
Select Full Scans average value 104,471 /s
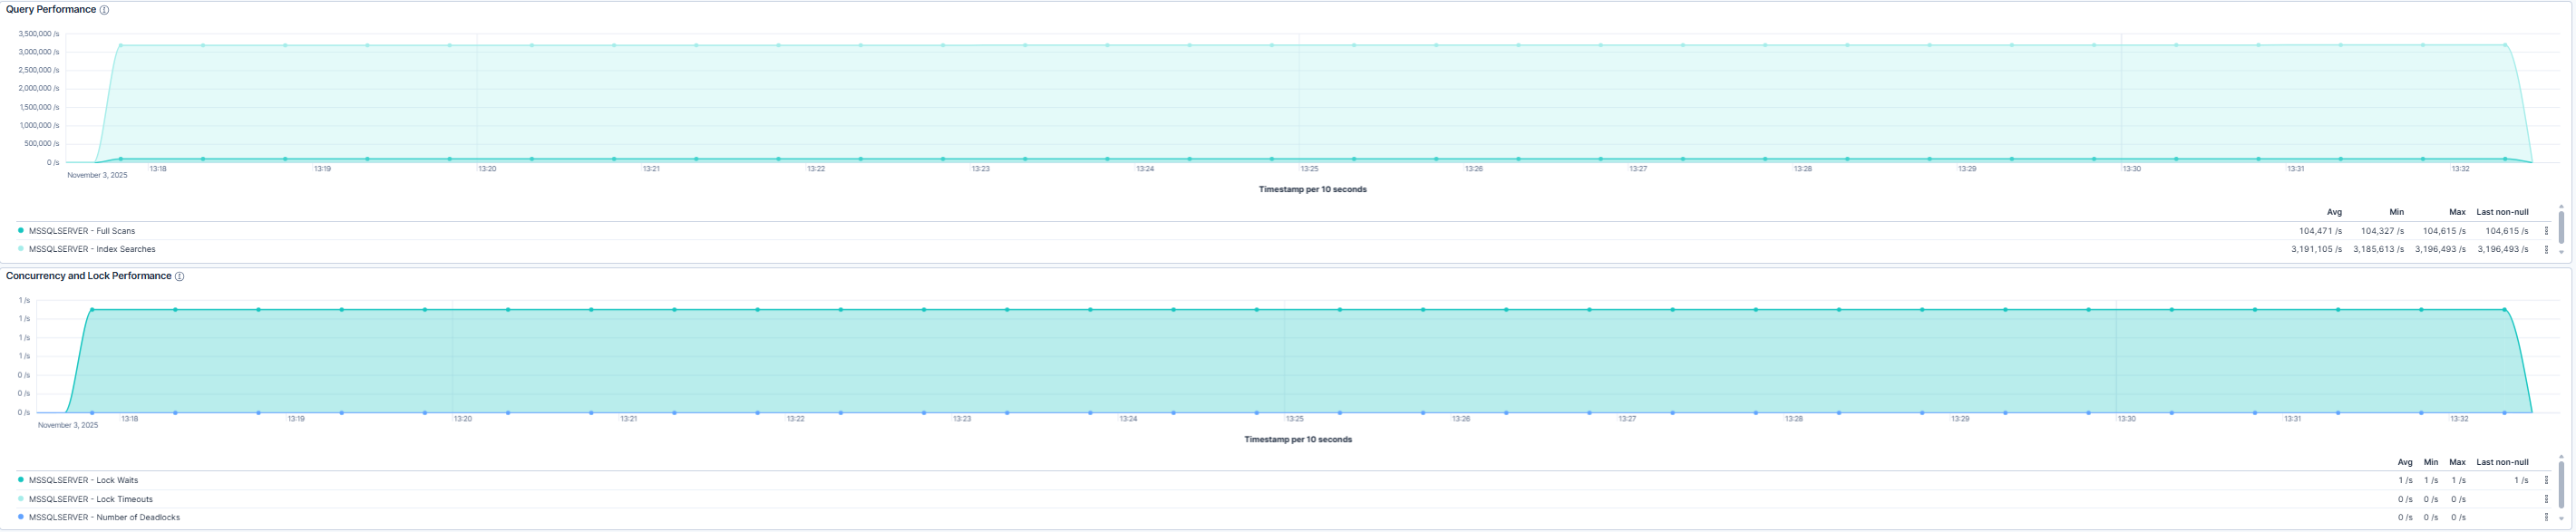click(x=2320, y=231)
